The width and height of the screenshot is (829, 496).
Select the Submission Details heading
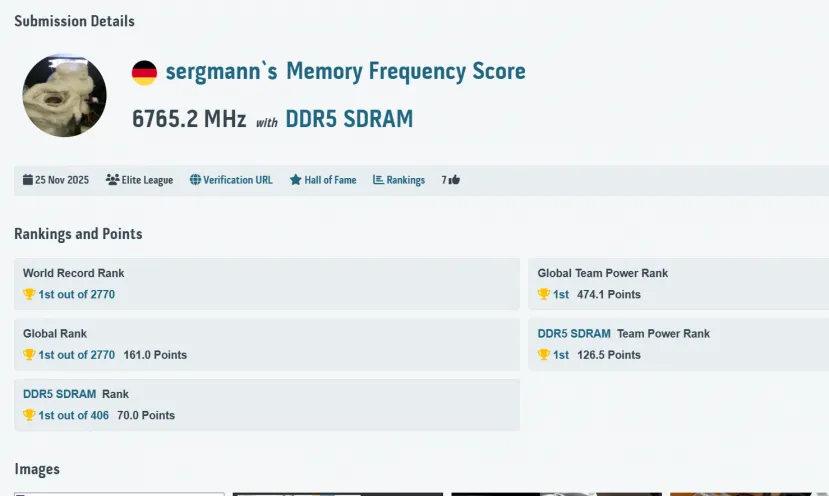click(x=75, y=21)
